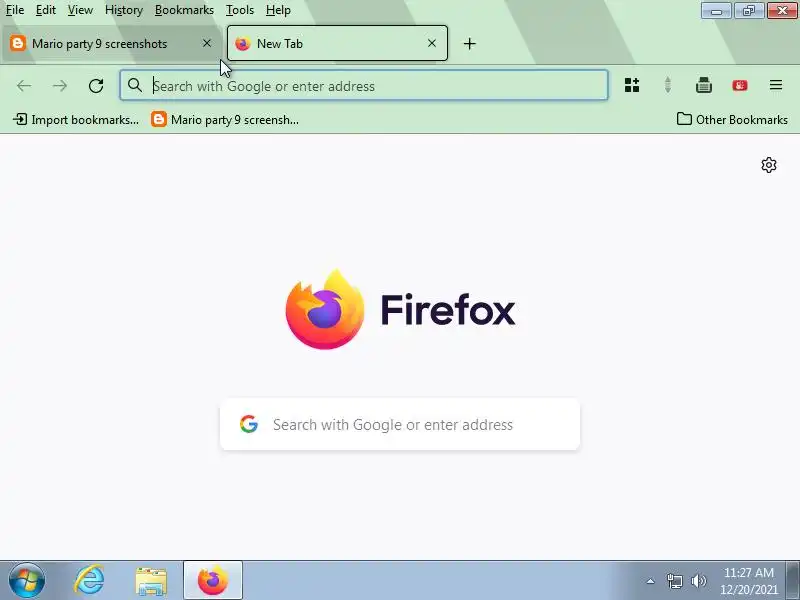Image resolution: width=800 pixels, height=600 pixels.
Task: Select the New Tab tab
Action: [x=337, y=43]
